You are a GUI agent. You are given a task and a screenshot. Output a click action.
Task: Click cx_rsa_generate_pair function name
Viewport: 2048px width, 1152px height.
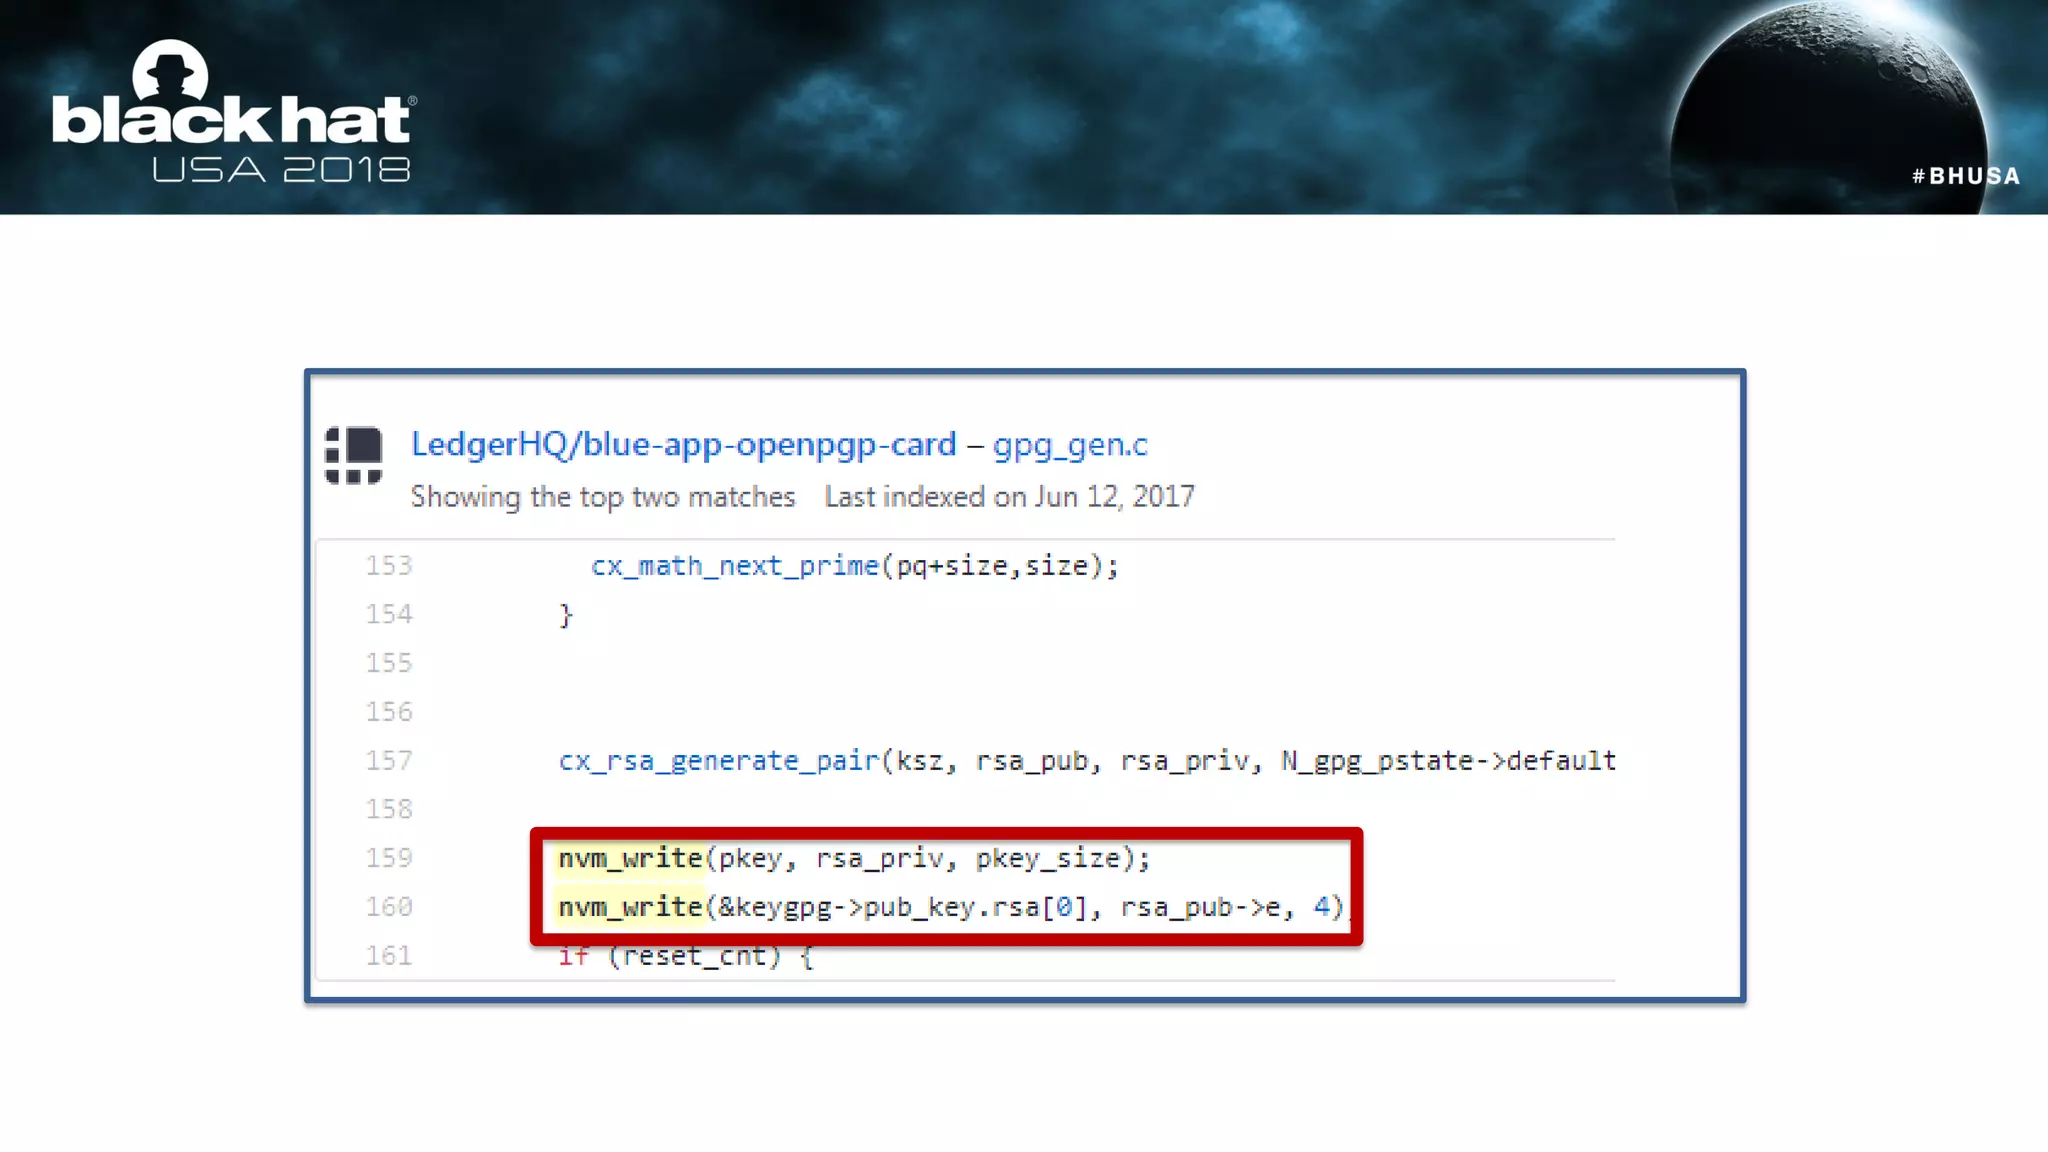[718, 761]
